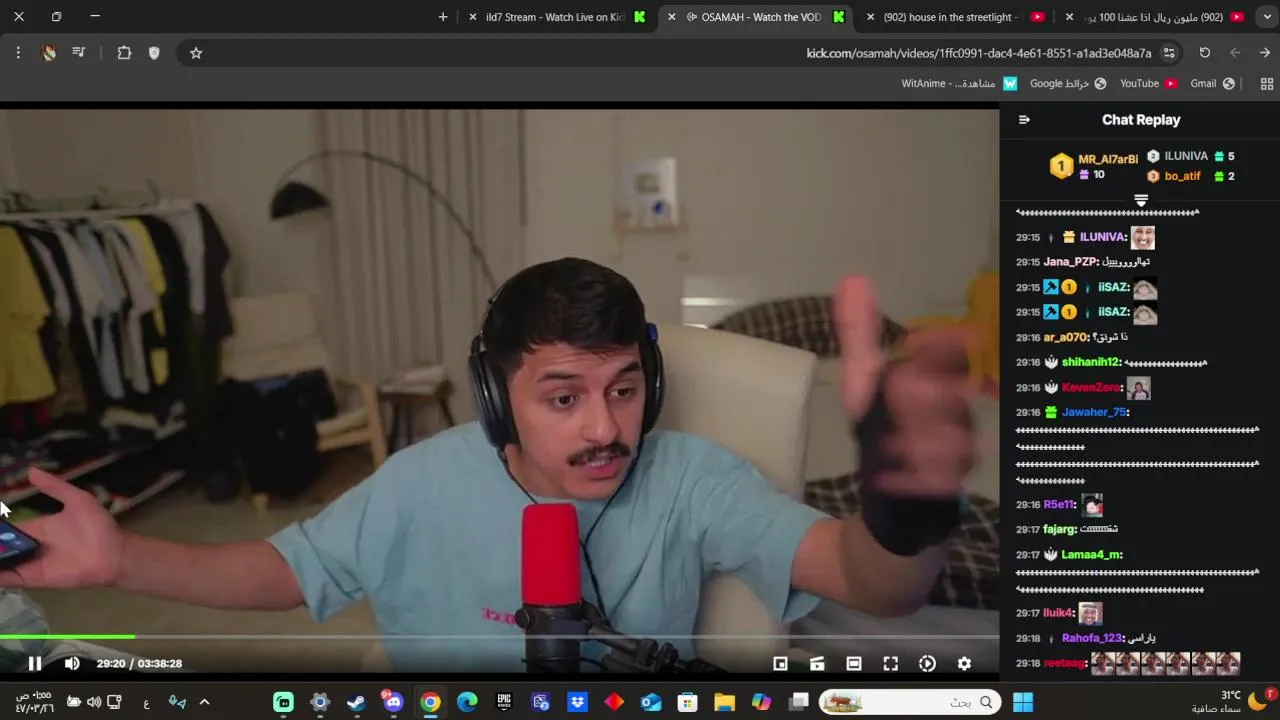The image size is (1280, 720).
Task: Click username Jana_PZP in chat
Action: coord(1071,262)
